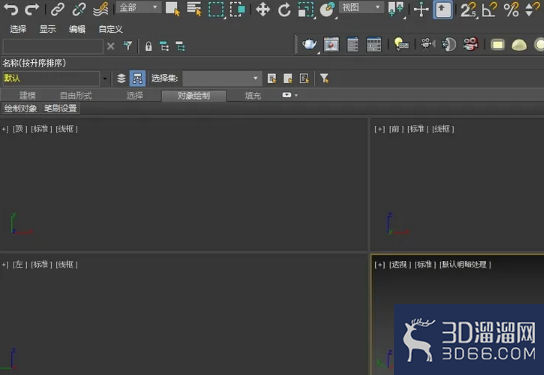Open the [前] viewport view menu
This screenshot has width=544, height=375.
(397, 129)
